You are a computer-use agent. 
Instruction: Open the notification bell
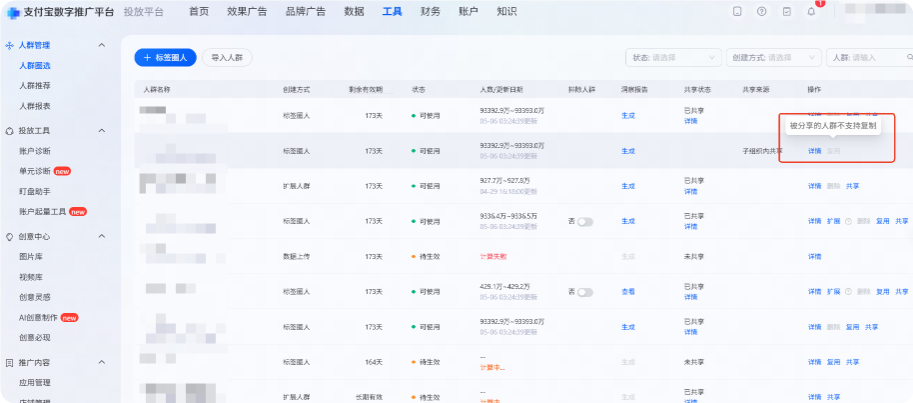(x=811, y=12)
